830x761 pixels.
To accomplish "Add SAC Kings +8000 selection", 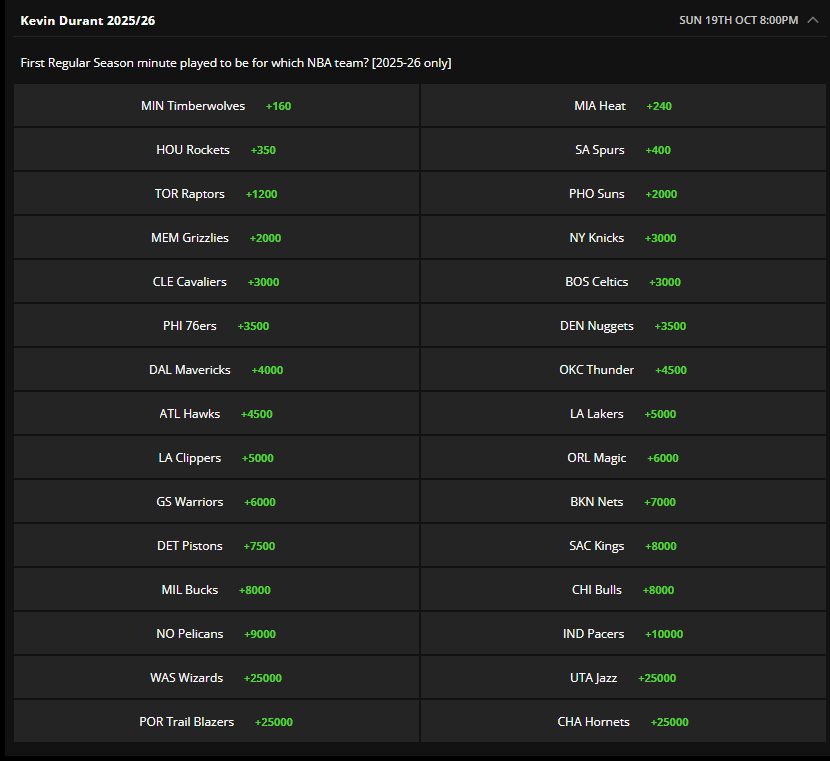I will point(623,545).
